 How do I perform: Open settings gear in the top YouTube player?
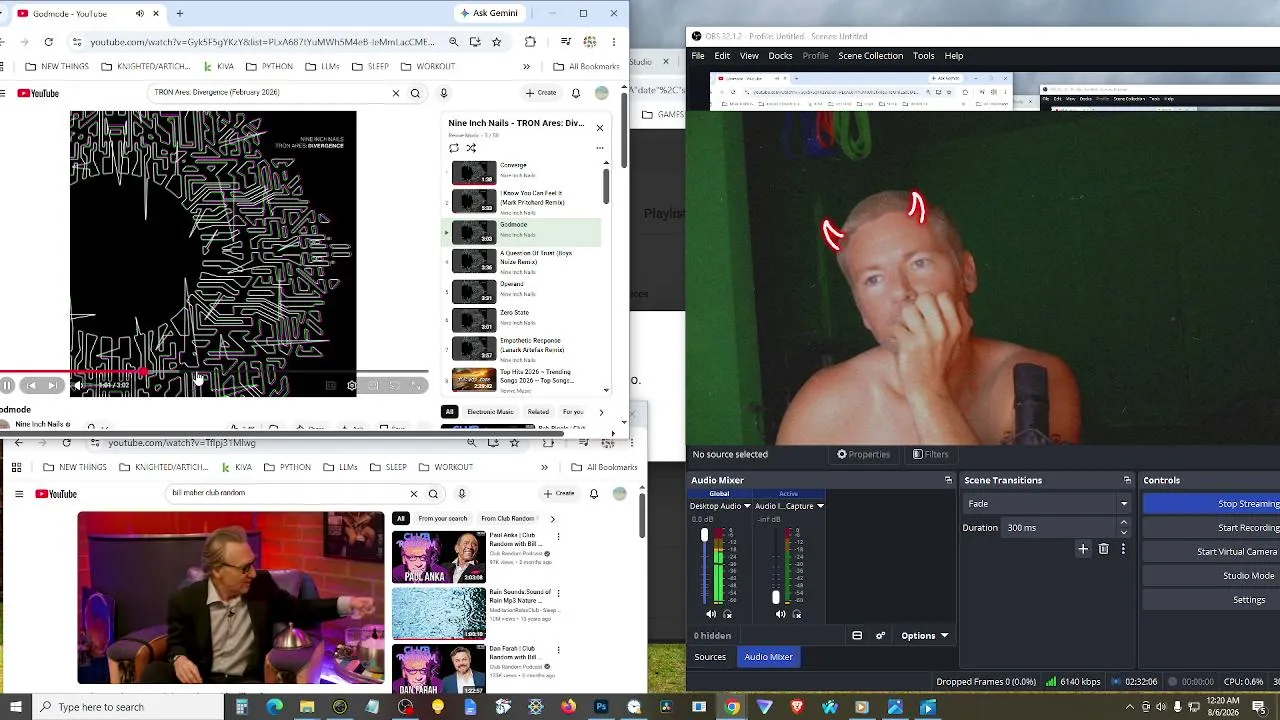point(351,385)
